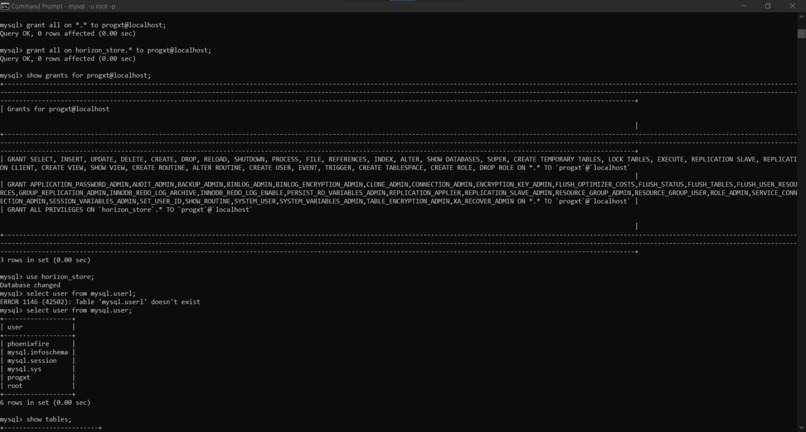Click the "select user from mysql.userl;" command
806x432 pixels.
coord(81,294)
